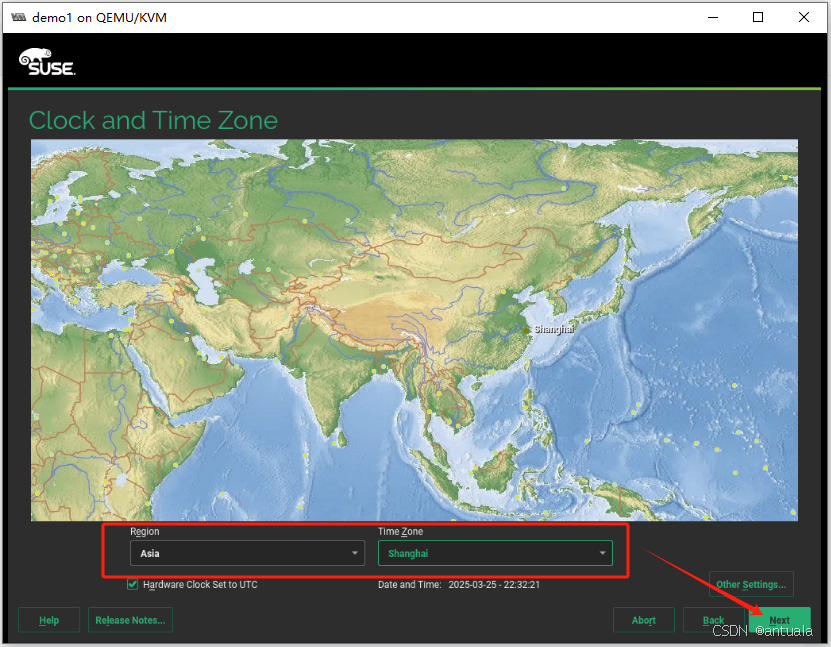Viewport: 831px width, 647px height.
Task: Go Back to previous installer step
Action: pyautogui.click(x=713, y=619)
